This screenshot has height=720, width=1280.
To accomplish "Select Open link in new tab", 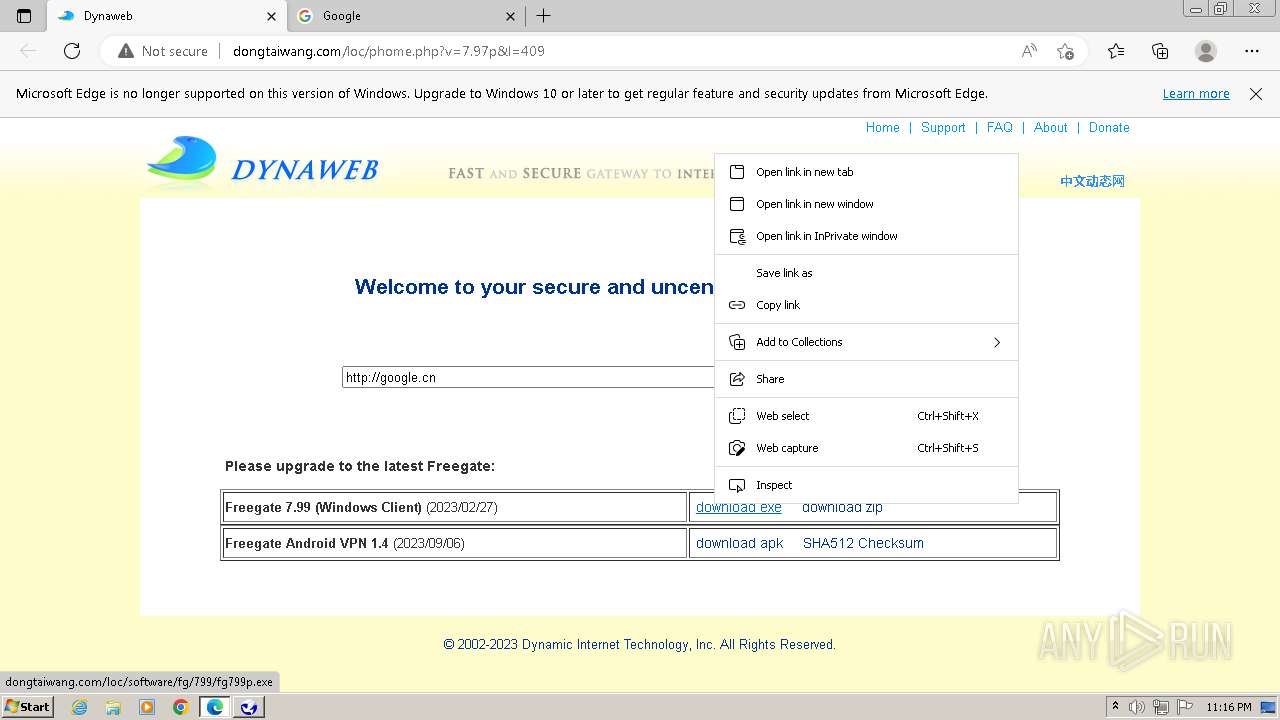I will (x=866, y=172).
